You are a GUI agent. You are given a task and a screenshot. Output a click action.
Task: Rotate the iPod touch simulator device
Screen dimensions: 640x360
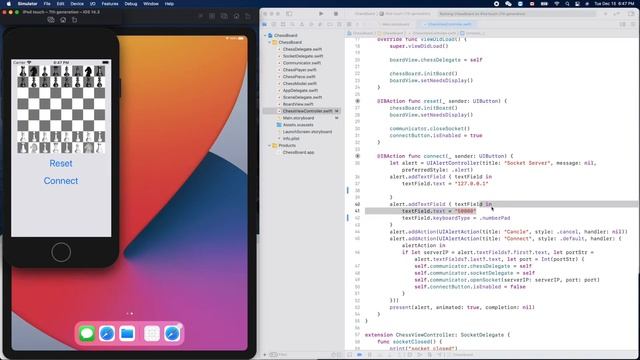click(x=74, y=20)
